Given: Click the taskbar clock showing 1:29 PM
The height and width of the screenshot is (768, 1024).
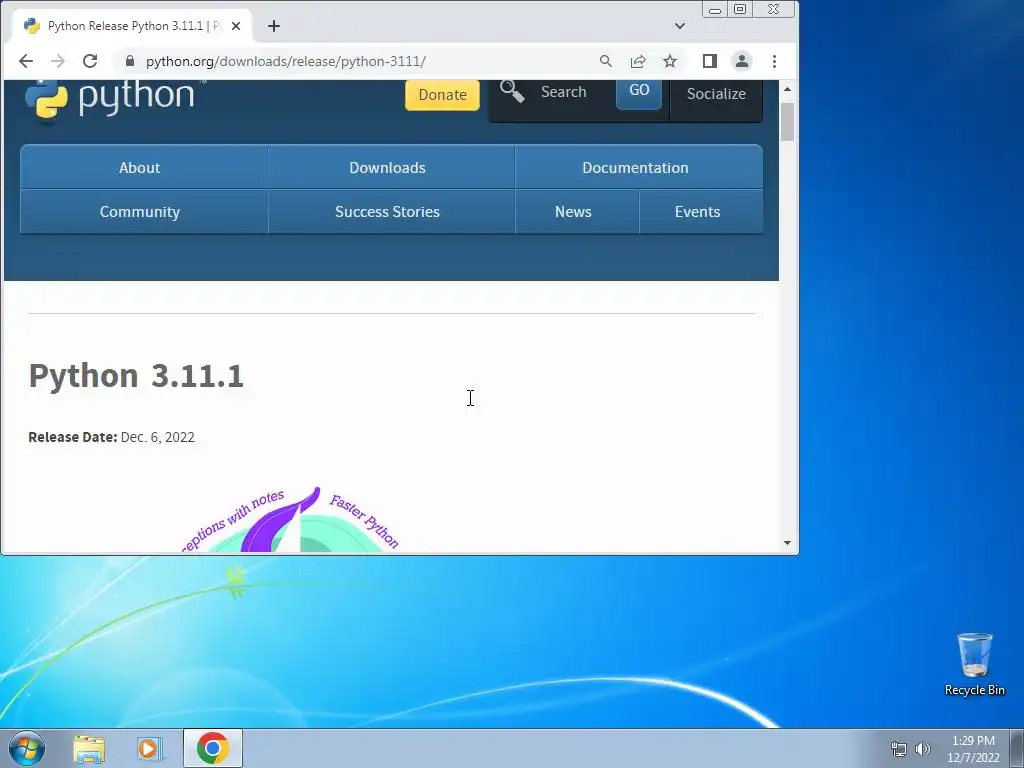Looking at the screenshot, I should coord(973,748).
